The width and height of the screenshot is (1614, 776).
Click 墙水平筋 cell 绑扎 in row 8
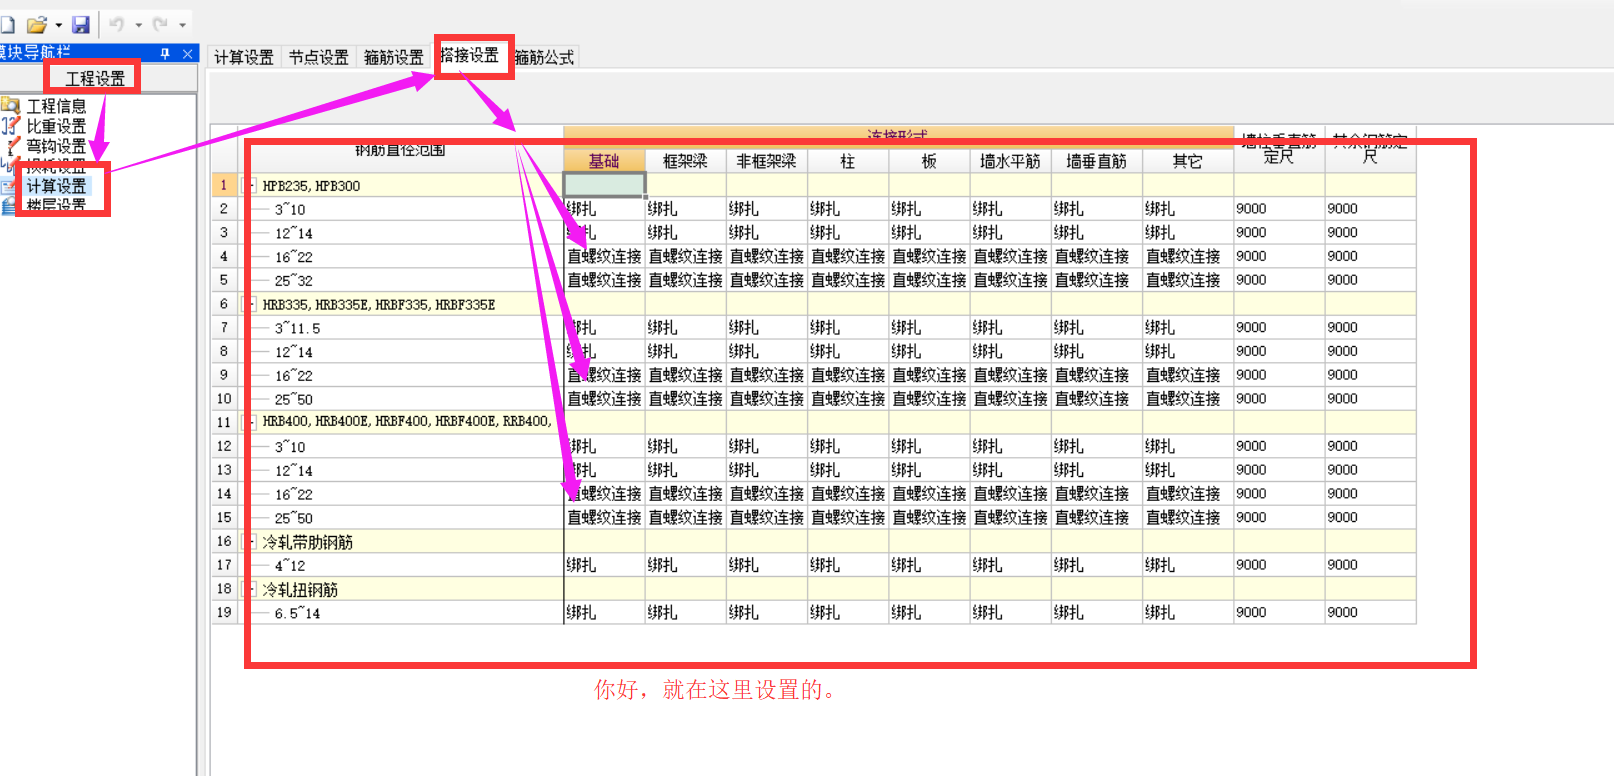(1010, 352)
